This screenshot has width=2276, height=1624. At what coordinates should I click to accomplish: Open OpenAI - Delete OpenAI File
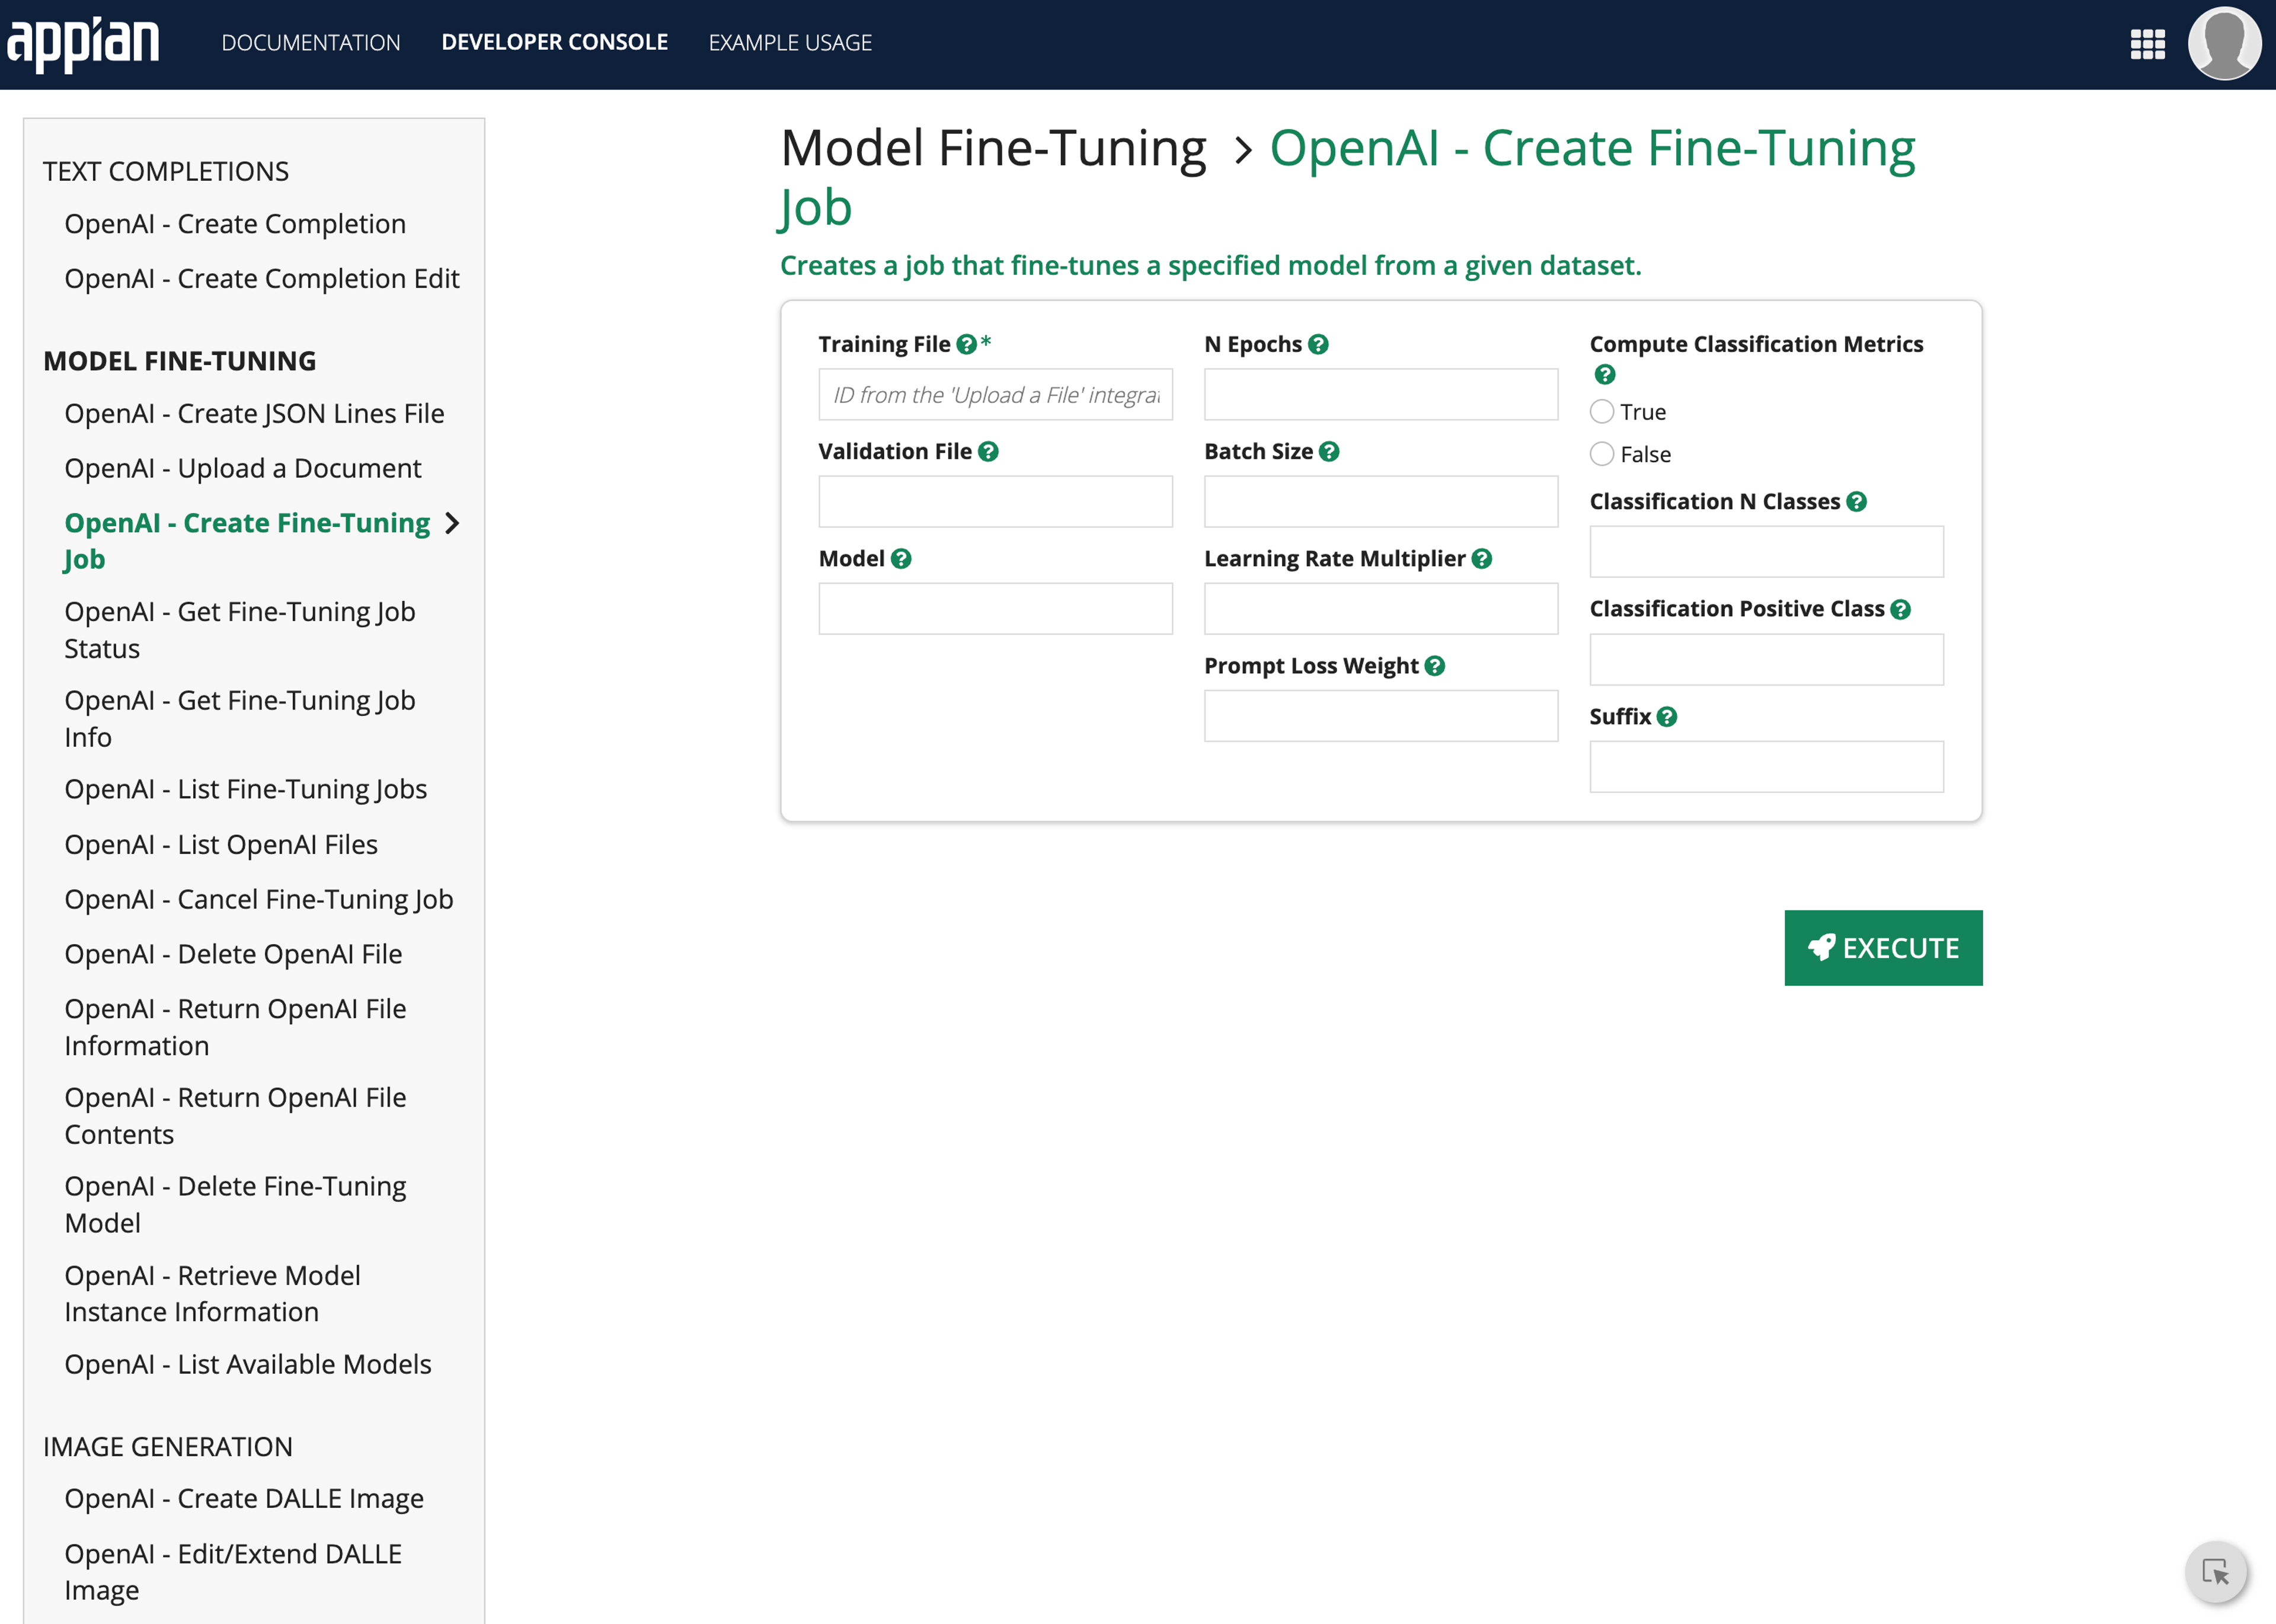(233, 955)
